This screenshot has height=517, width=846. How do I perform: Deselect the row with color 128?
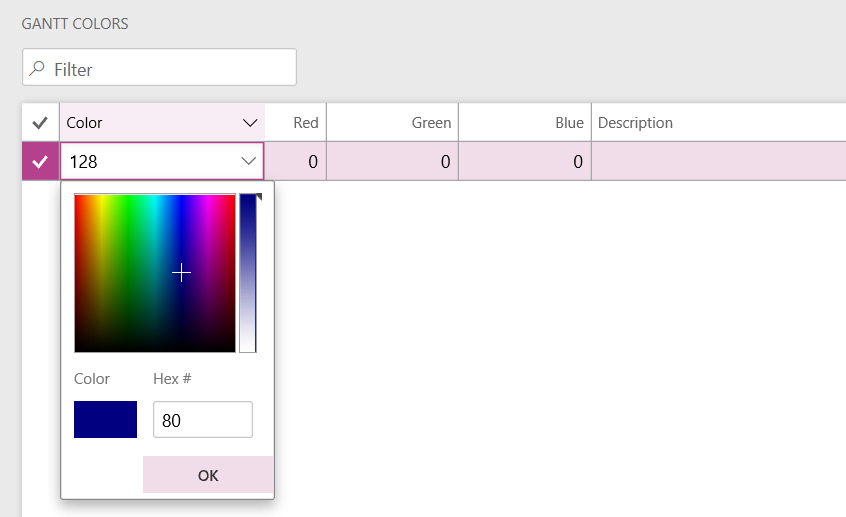point(40,161)
